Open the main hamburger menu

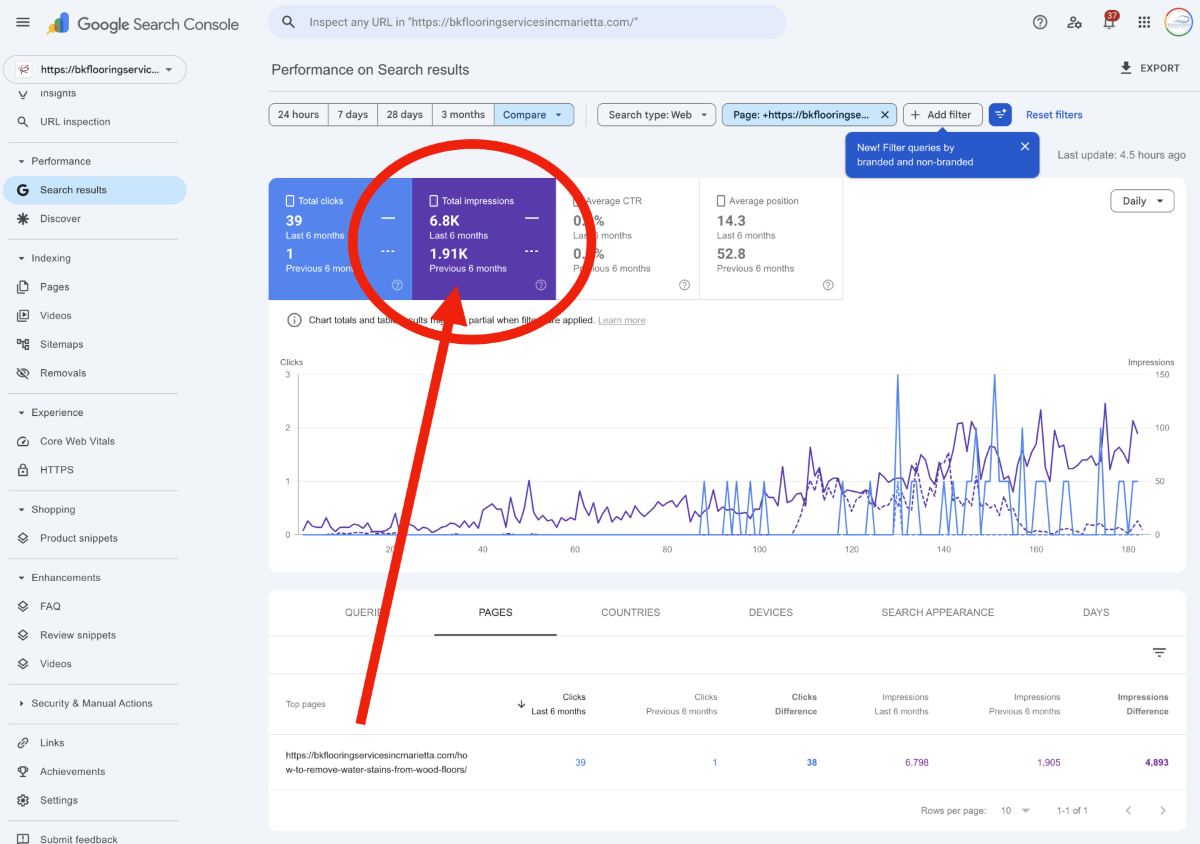pyautogui.click(x=23, y=23)
